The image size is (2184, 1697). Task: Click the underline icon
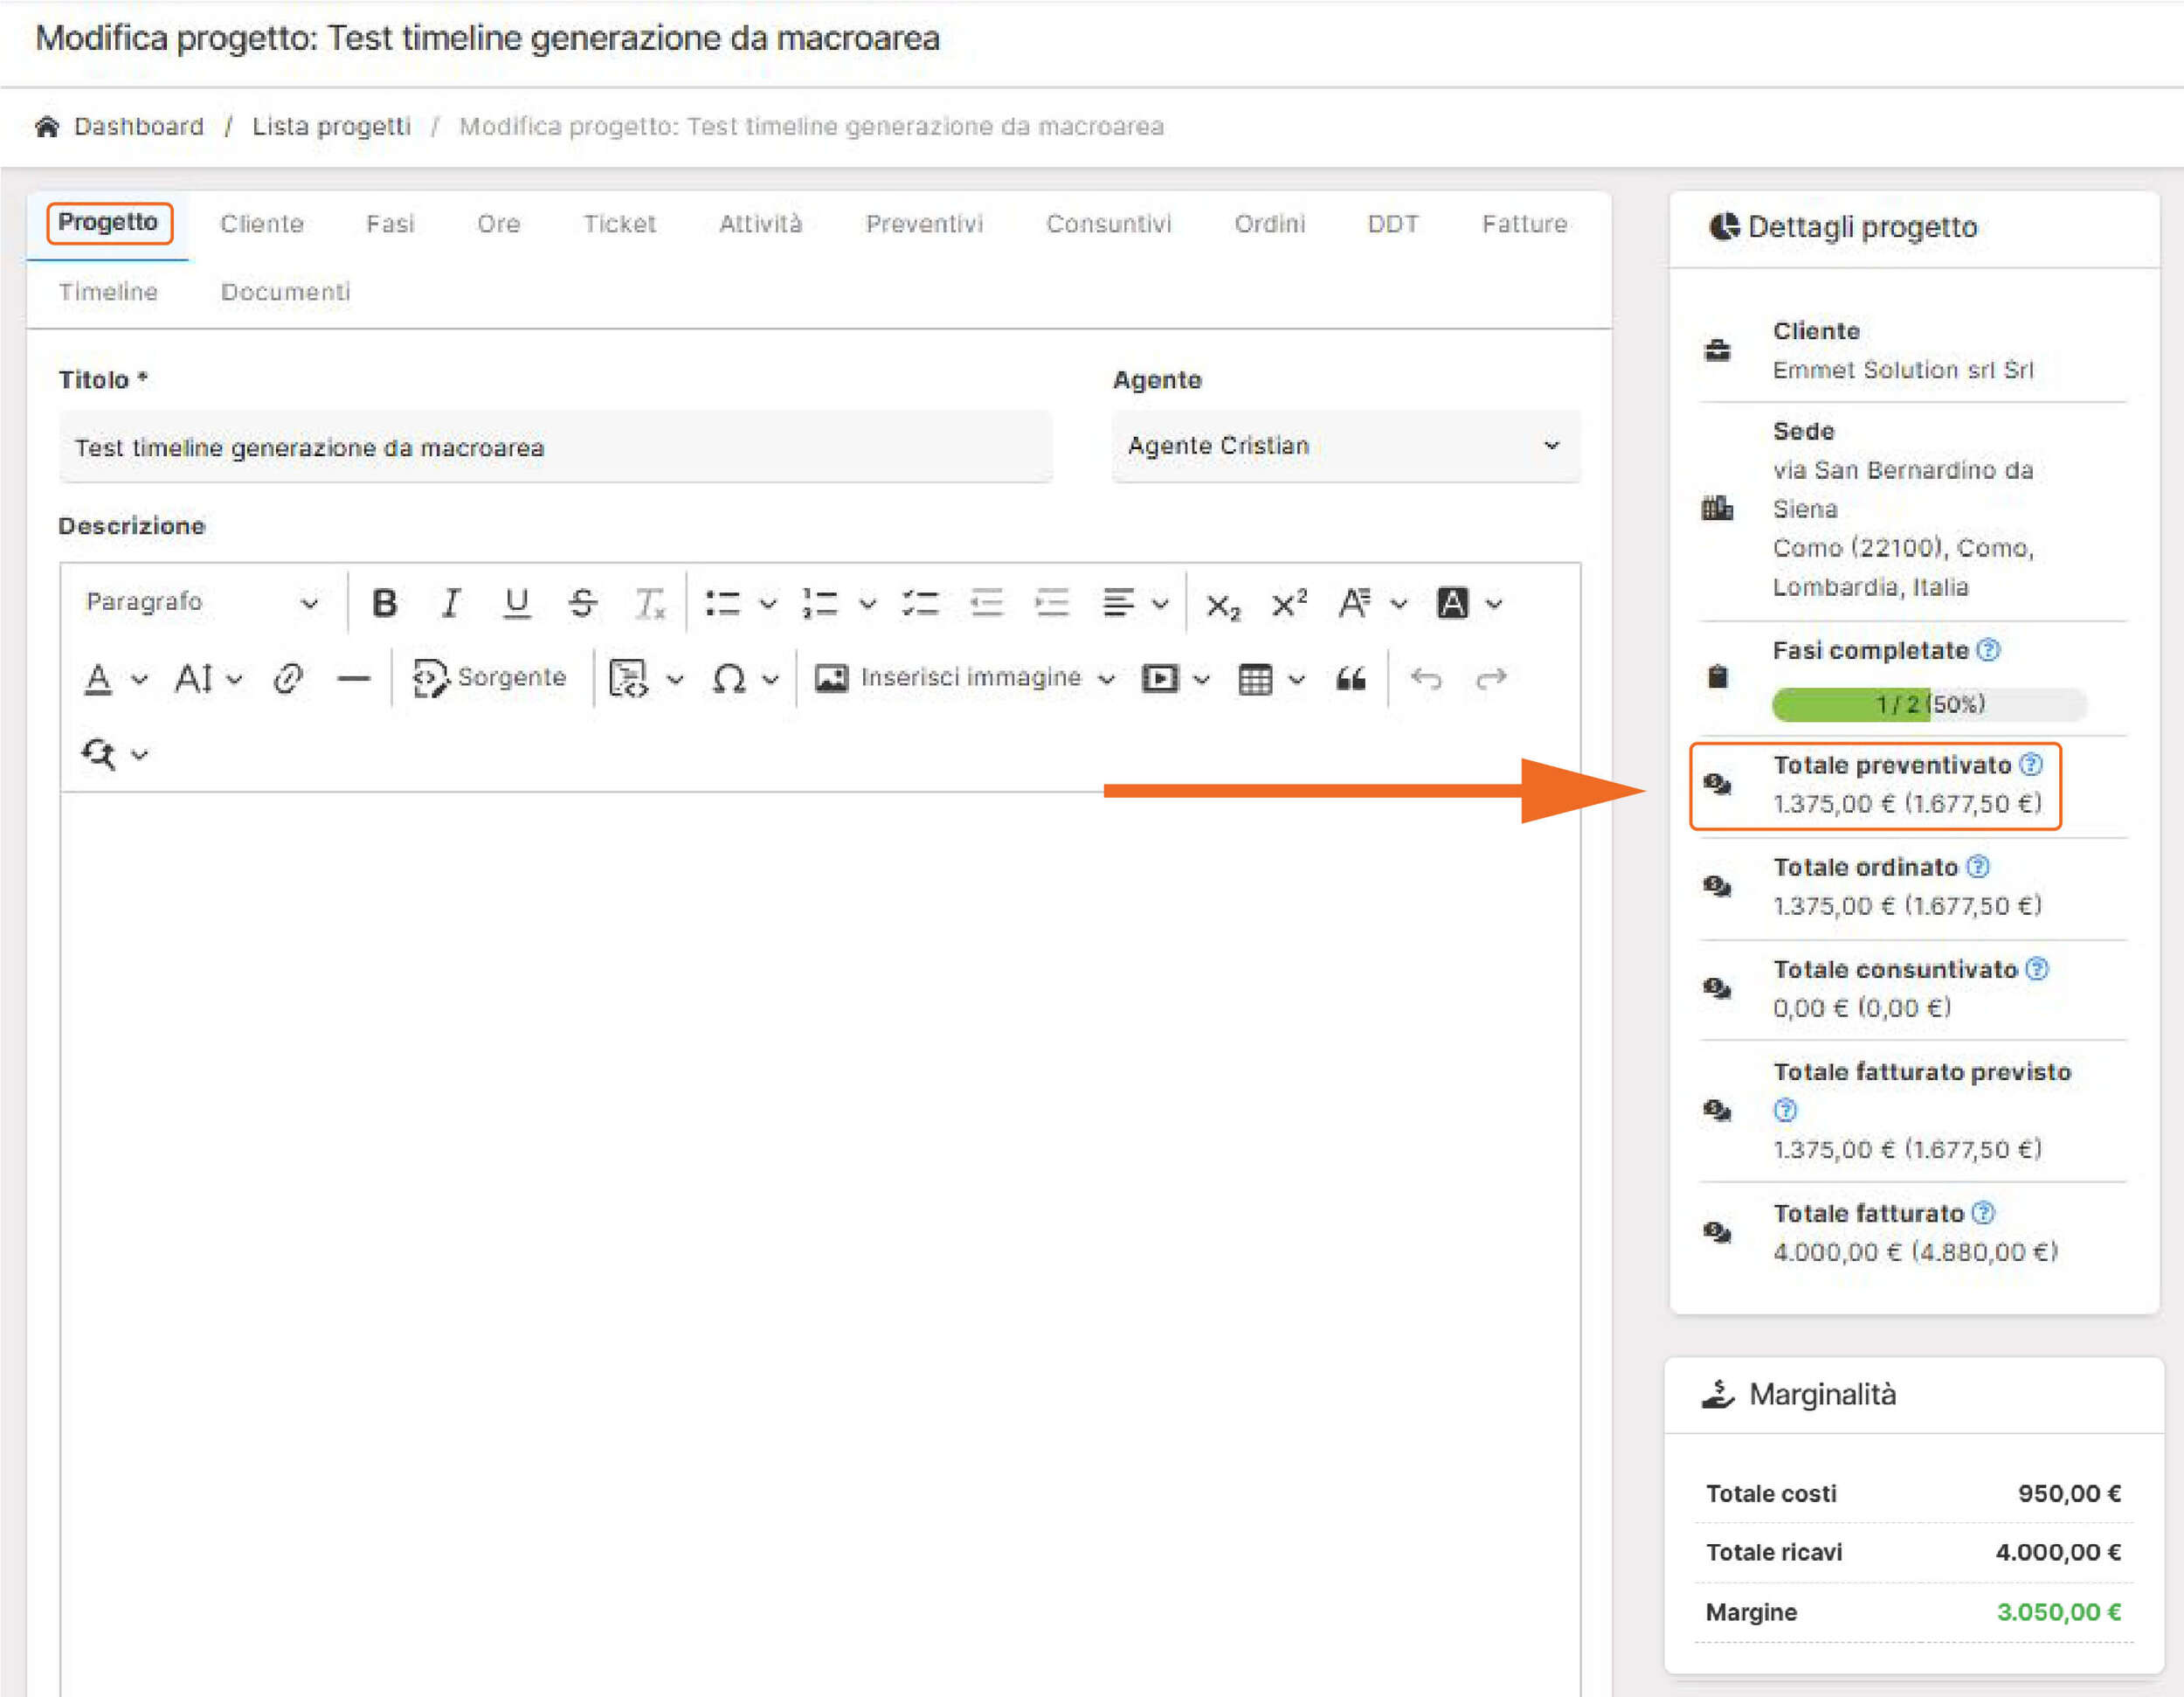tap(516, 603)
